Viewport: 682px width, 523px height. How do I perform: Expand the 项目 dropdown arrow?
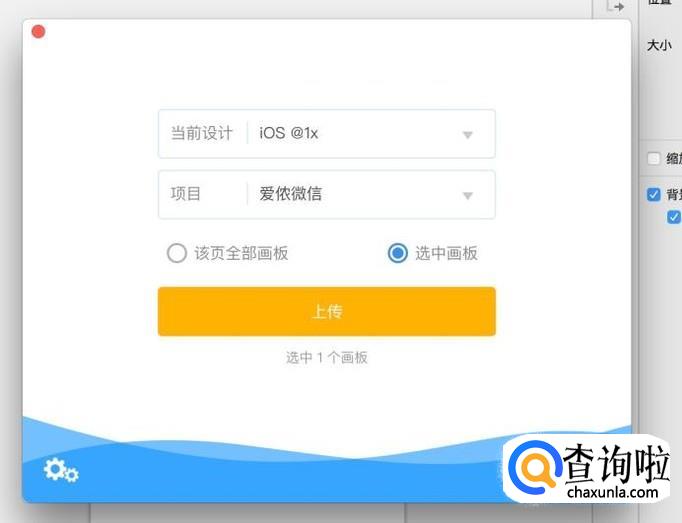click(468, 196)
